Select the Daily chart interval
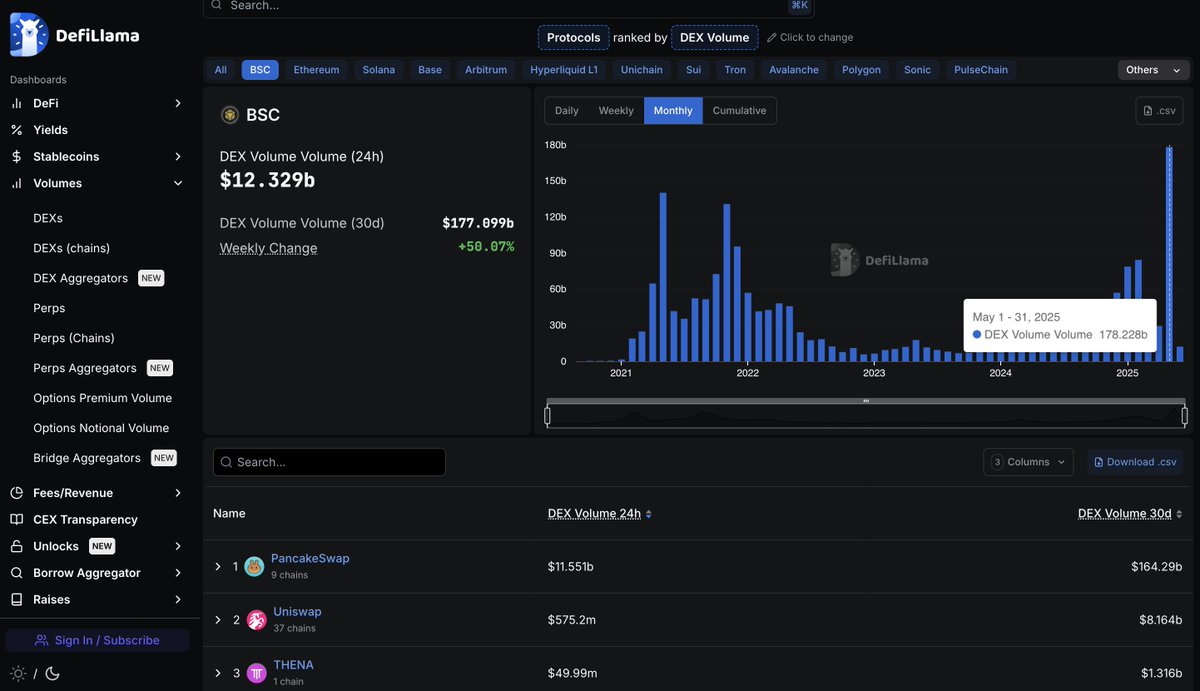 pyautogui.click(x=567, y=111)
